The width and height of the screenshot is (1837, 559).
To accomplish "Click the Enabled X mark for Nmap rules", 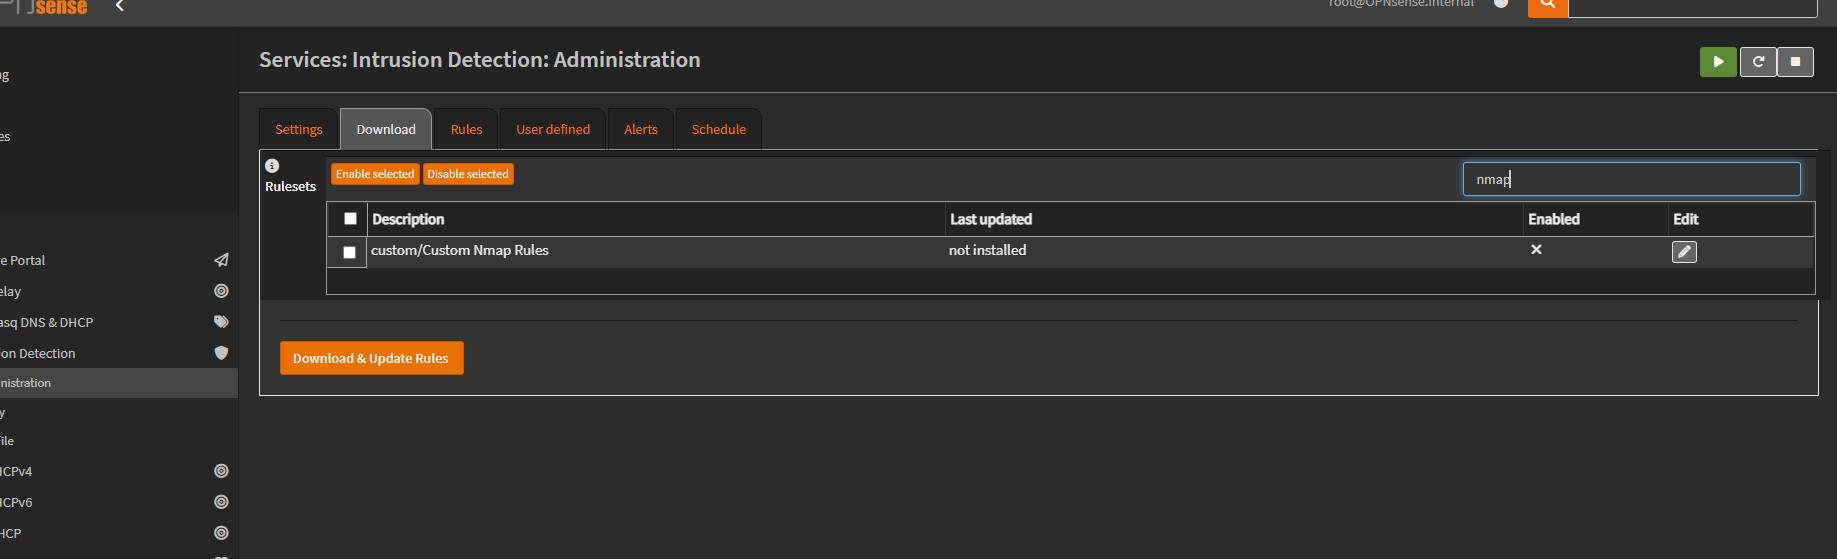I will tap(1536, 250).
